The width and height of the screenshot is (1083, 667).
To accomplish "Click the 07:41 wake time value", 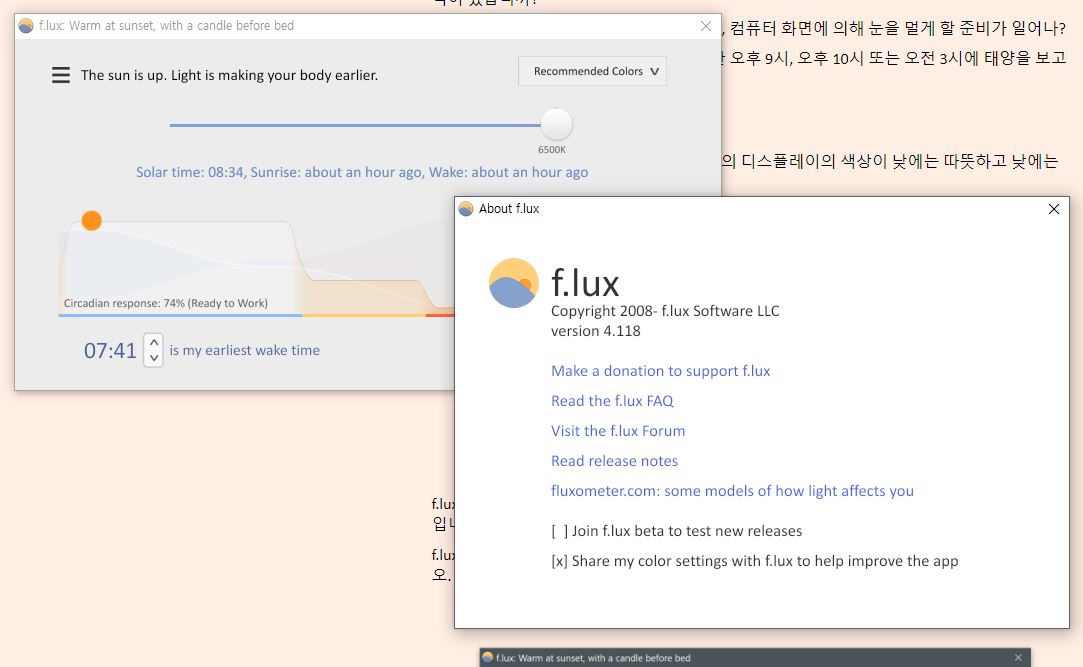I will click(111, 351).
